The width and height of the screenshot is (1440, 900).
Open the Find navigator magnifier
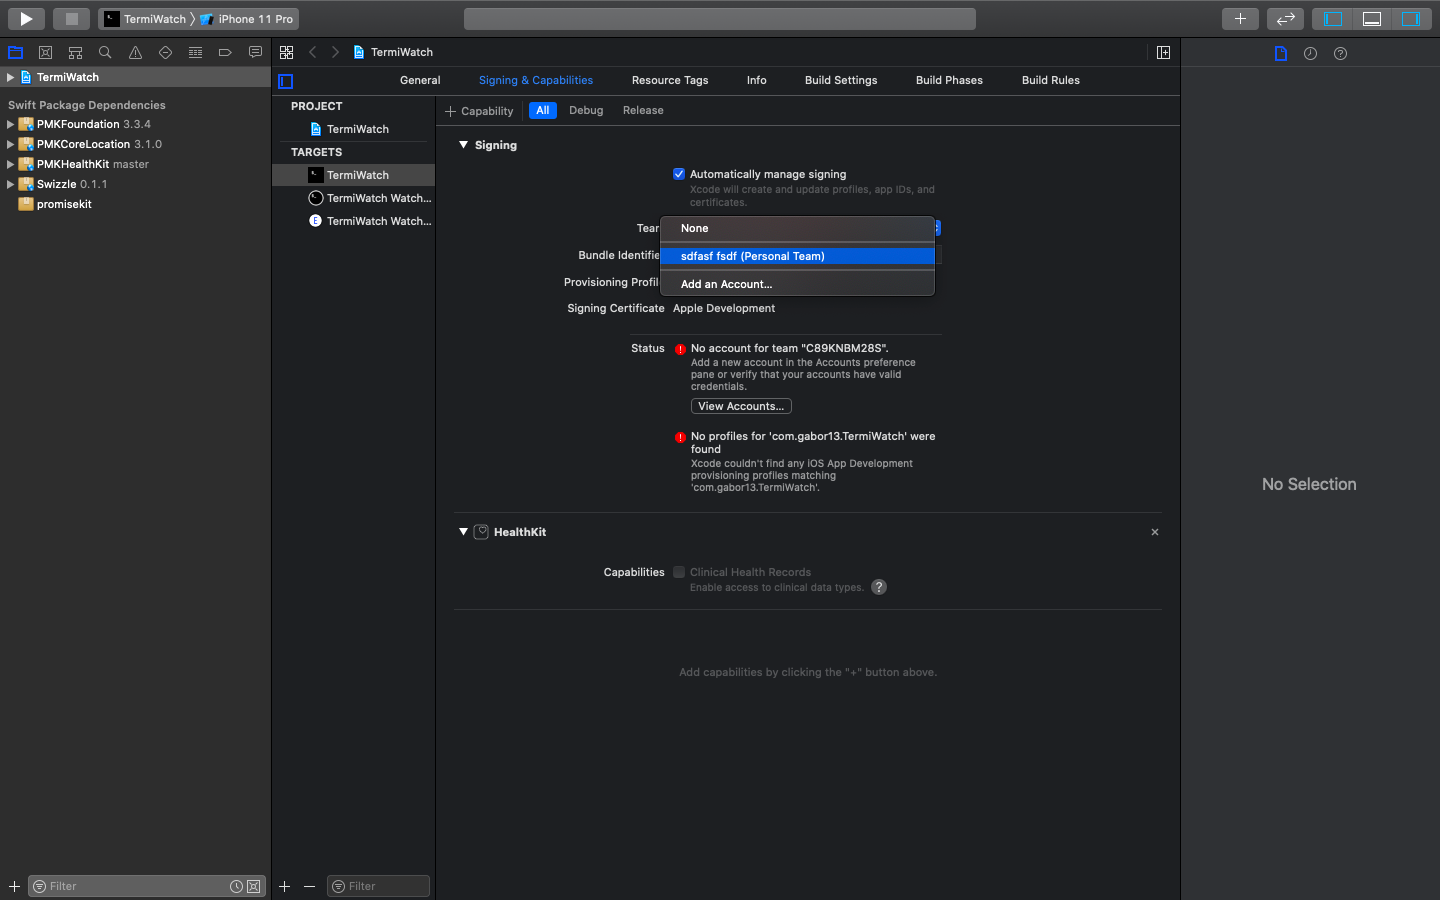(x=105, y=52)
